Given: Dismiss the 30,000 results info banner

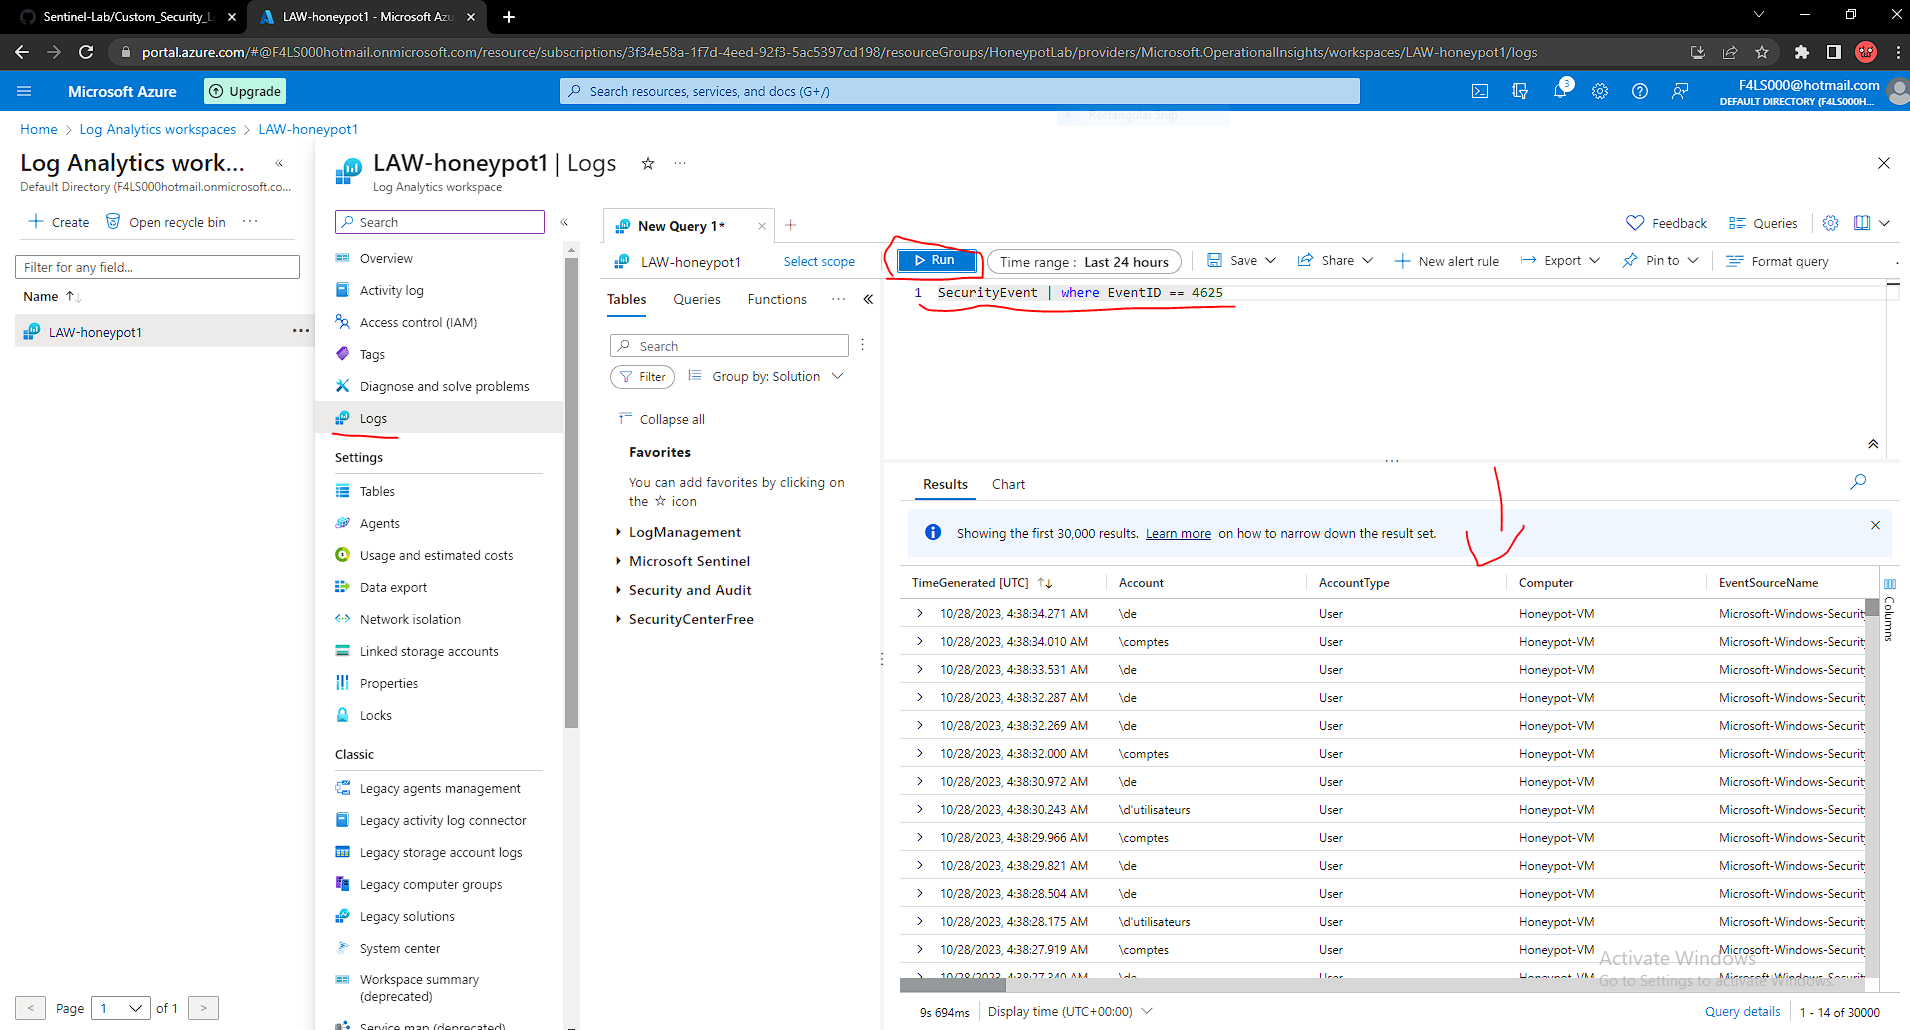Looking at the screenshot, I should pos(1875,525).
